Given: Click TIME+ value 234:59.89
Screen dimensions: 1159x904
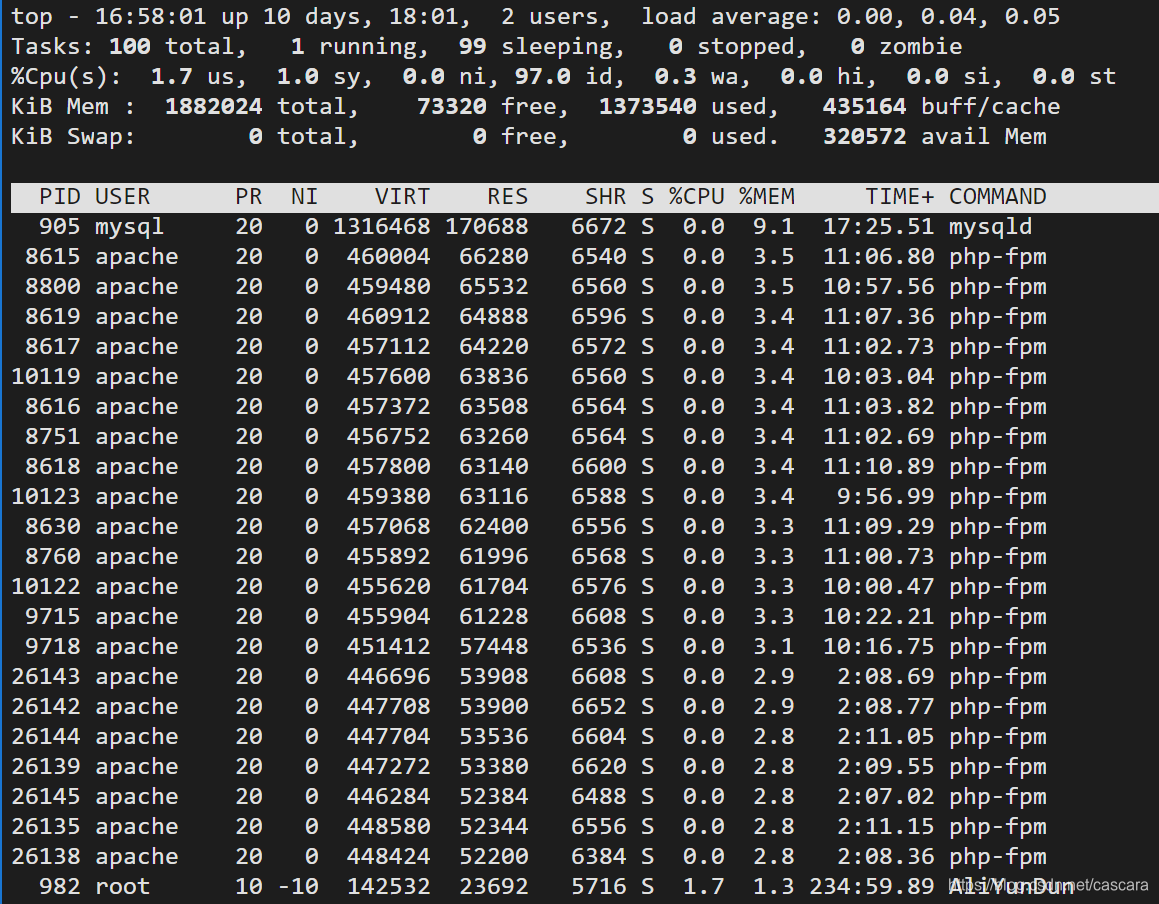Looking at the screenshot, I should click(x=871, y=886).
